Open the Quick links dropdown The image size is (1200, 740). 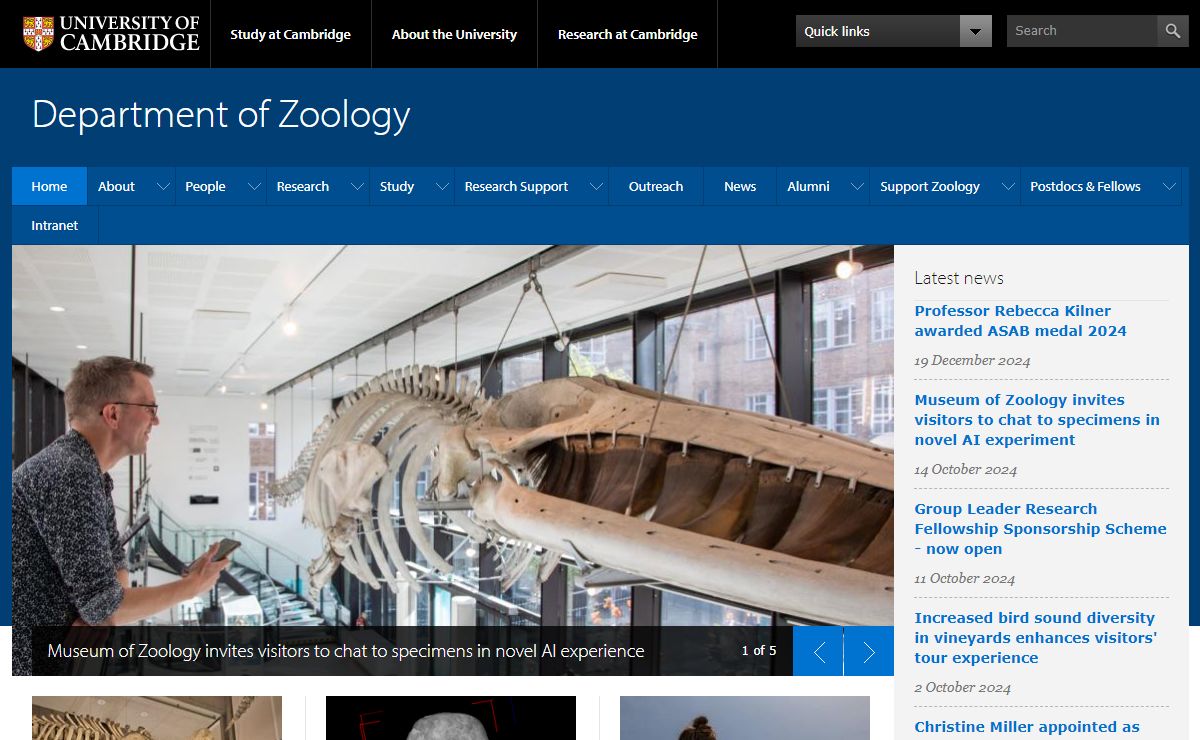pos(894,31)
